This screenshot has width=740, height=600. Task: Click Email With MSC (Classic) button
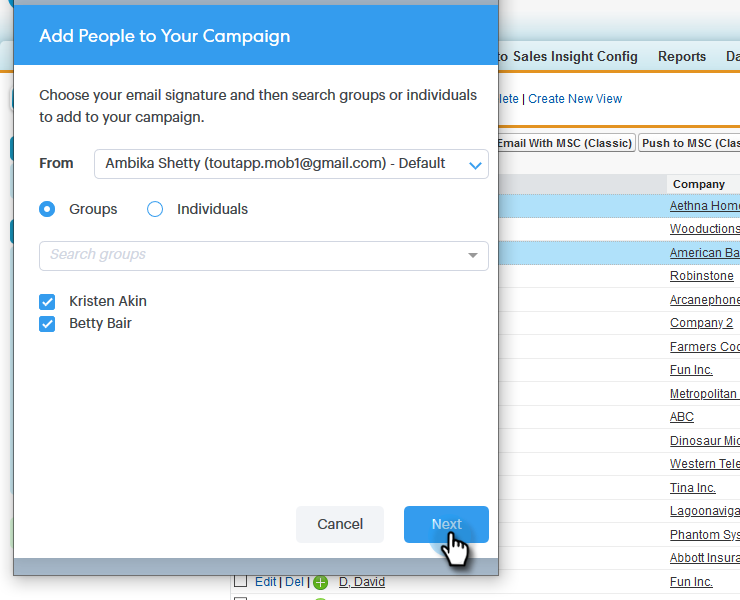pyautogui.click(x=565, y=143)
